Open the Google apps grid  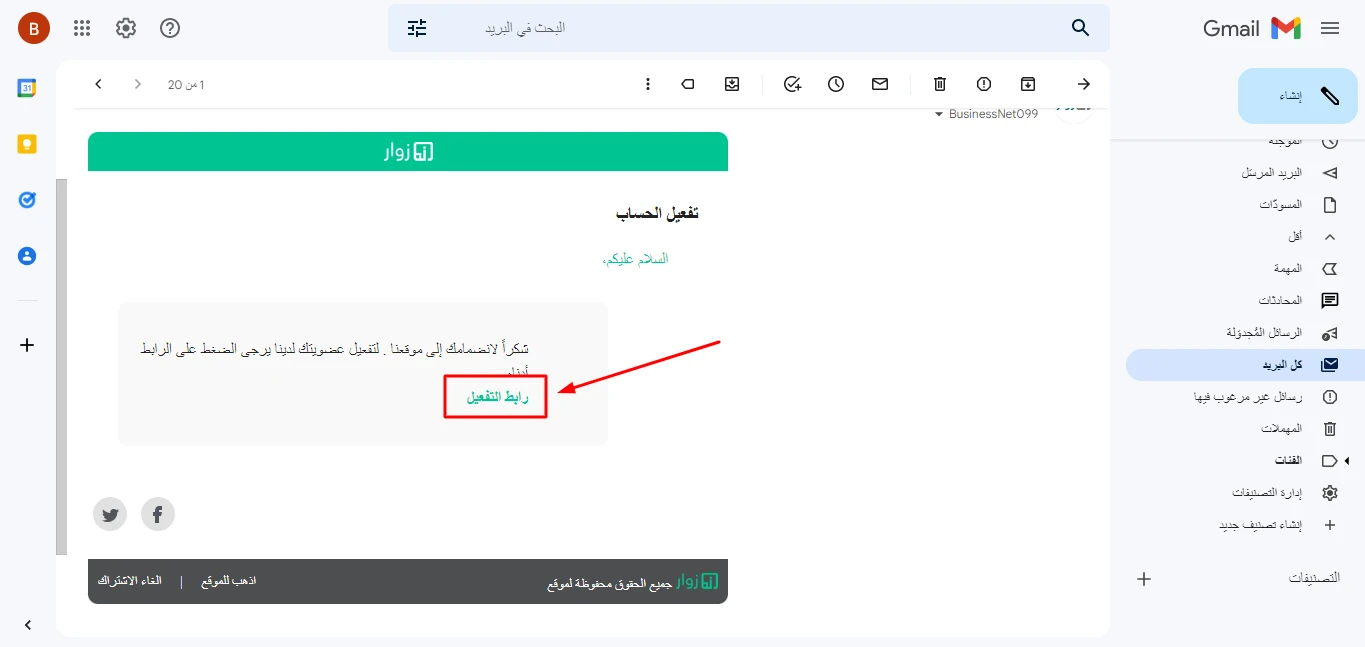82,28
